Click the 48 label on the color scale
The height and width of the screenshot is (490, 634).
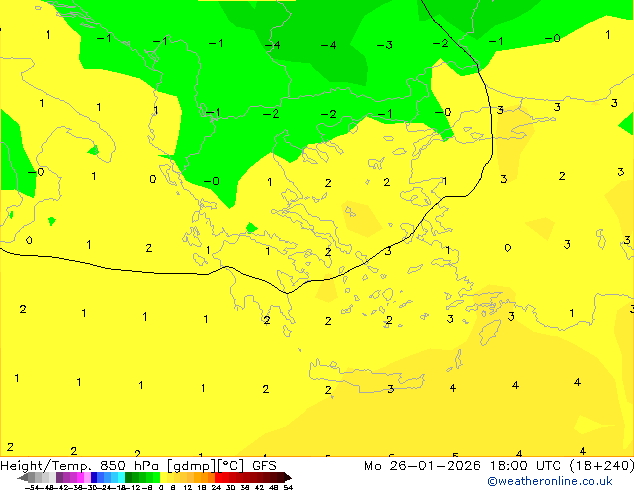coord(274,488)
